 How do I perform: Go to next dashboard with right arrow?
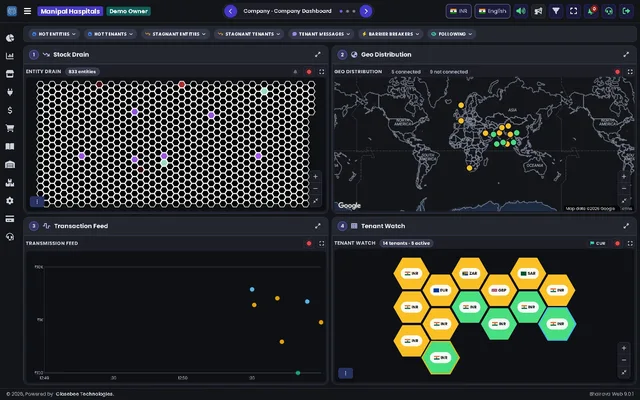pyautogui.click(x=366, y=11)
